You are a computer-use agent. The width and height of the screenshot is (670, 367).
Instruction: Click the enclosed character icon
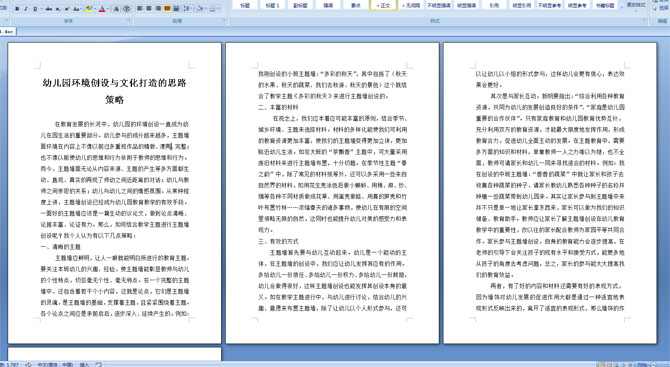pyautogui.click(x=127, y=9)
